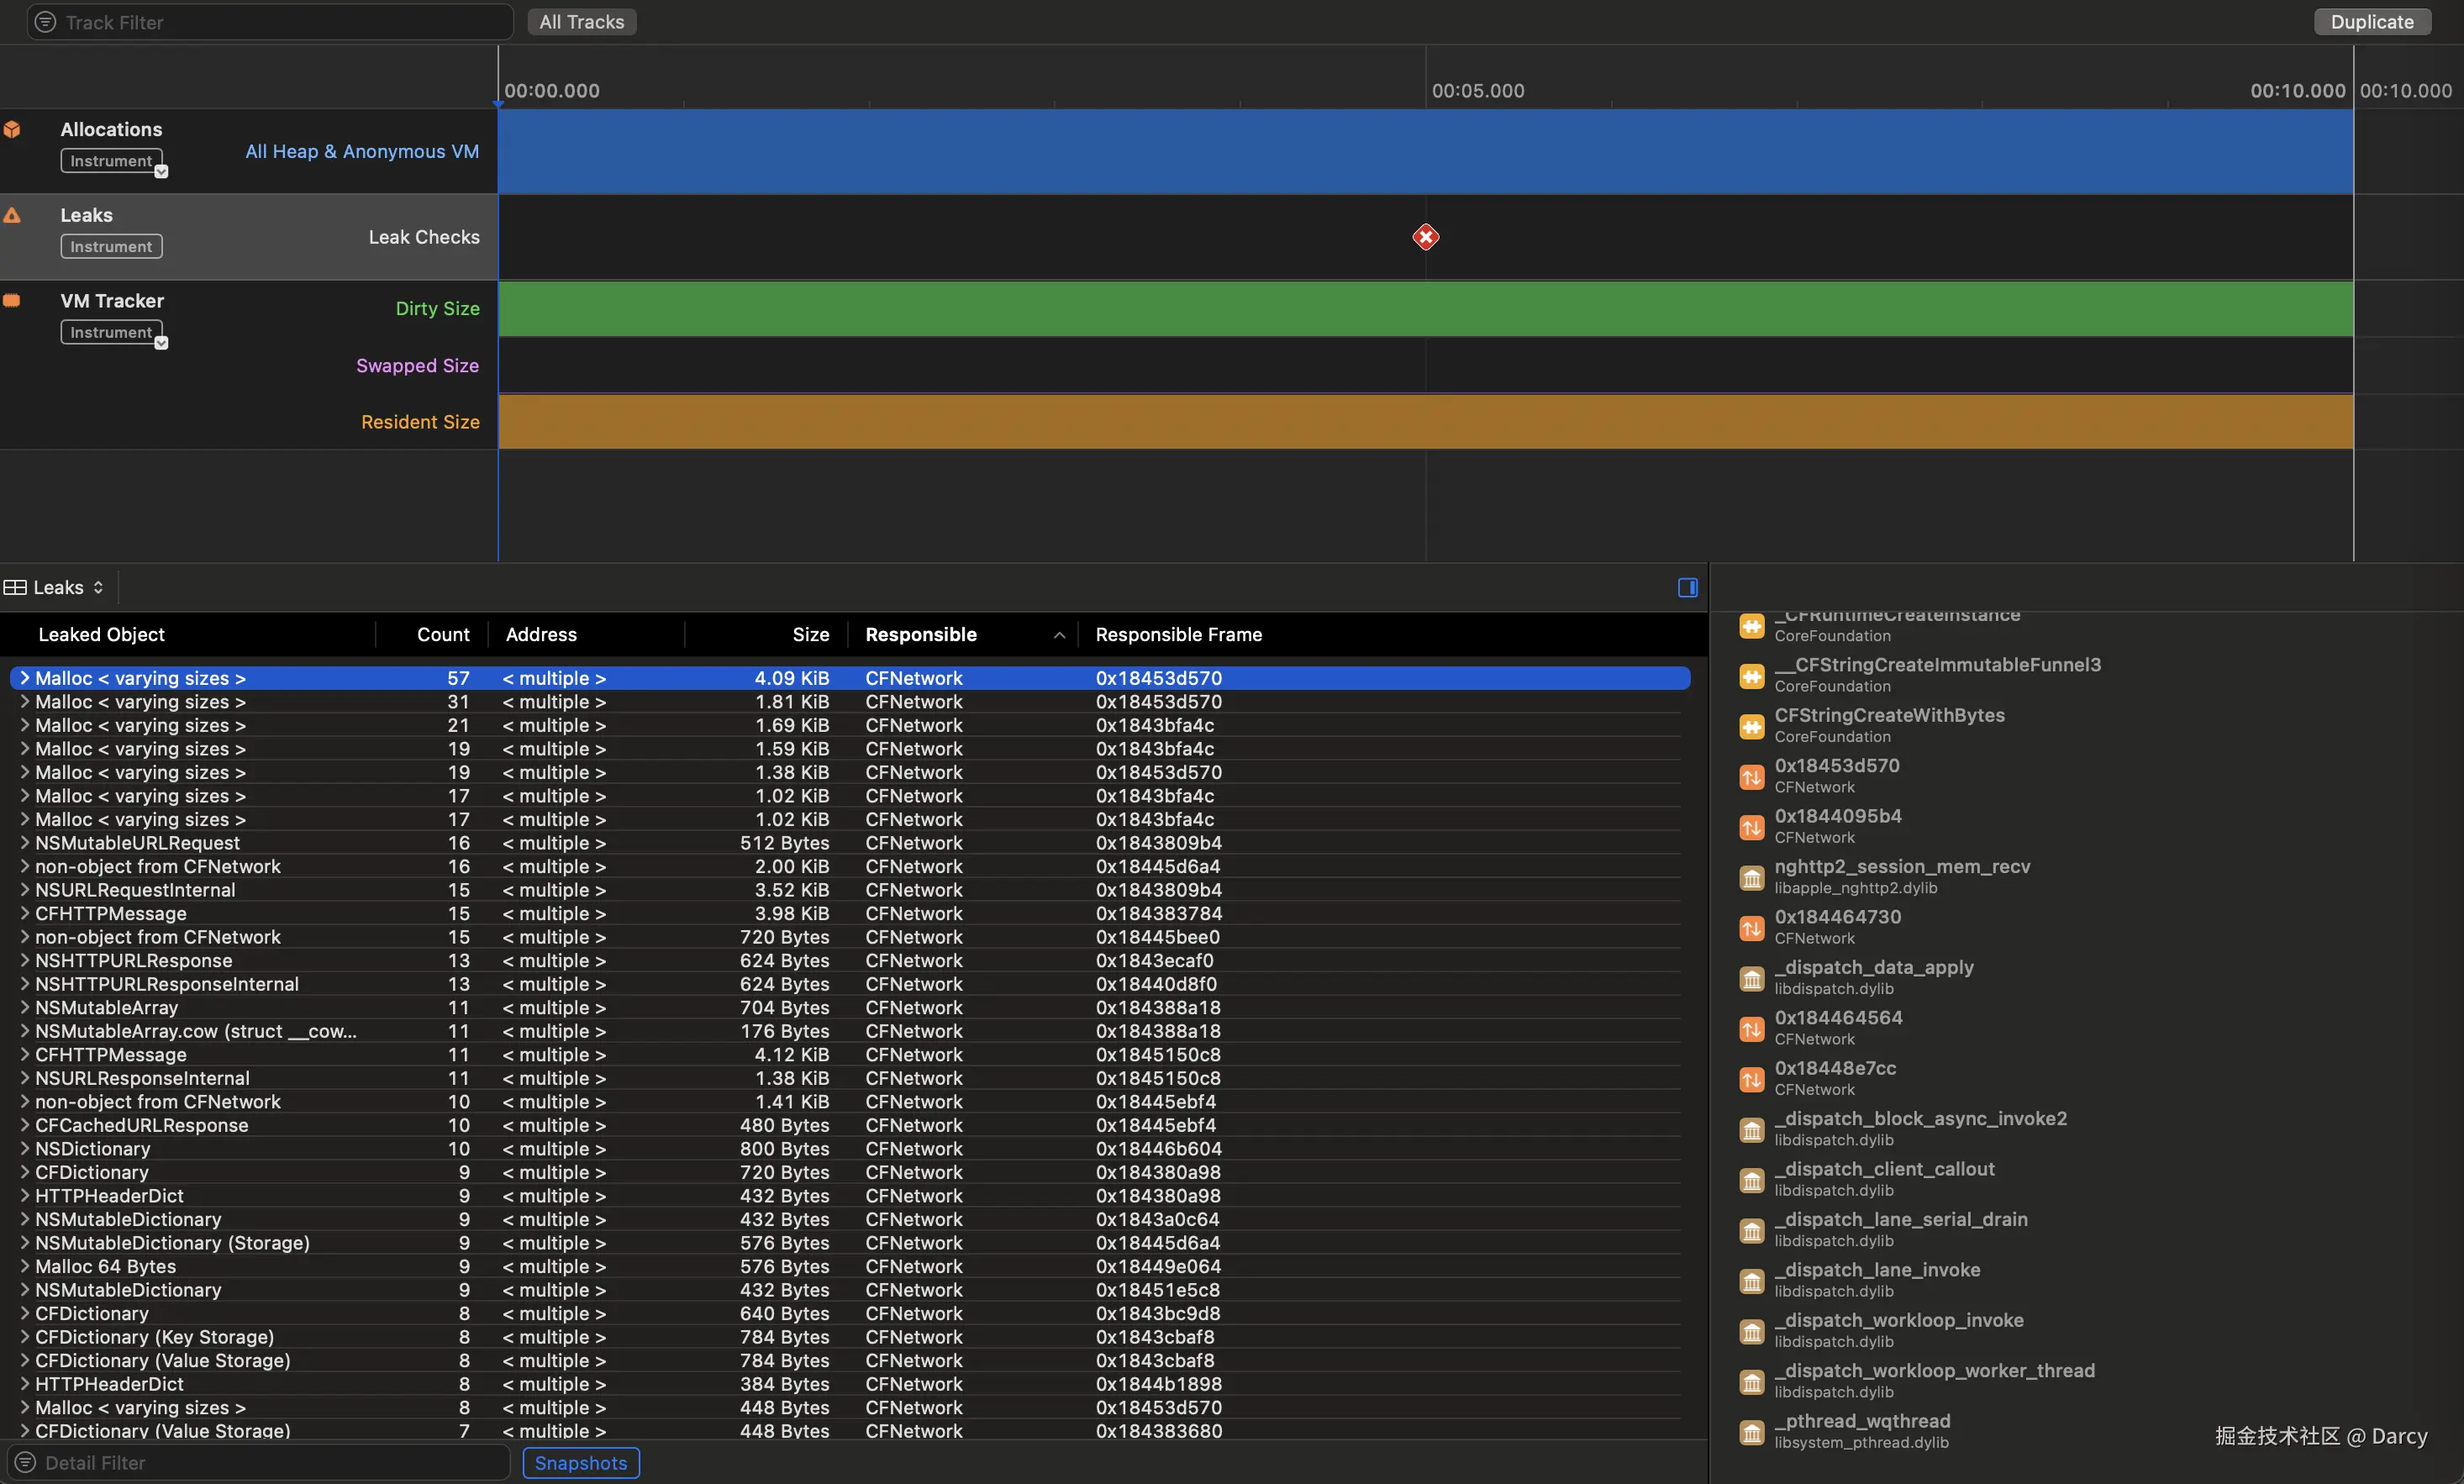
Task: Click the Allocations instrument cube icon
Action: (12, 129)
